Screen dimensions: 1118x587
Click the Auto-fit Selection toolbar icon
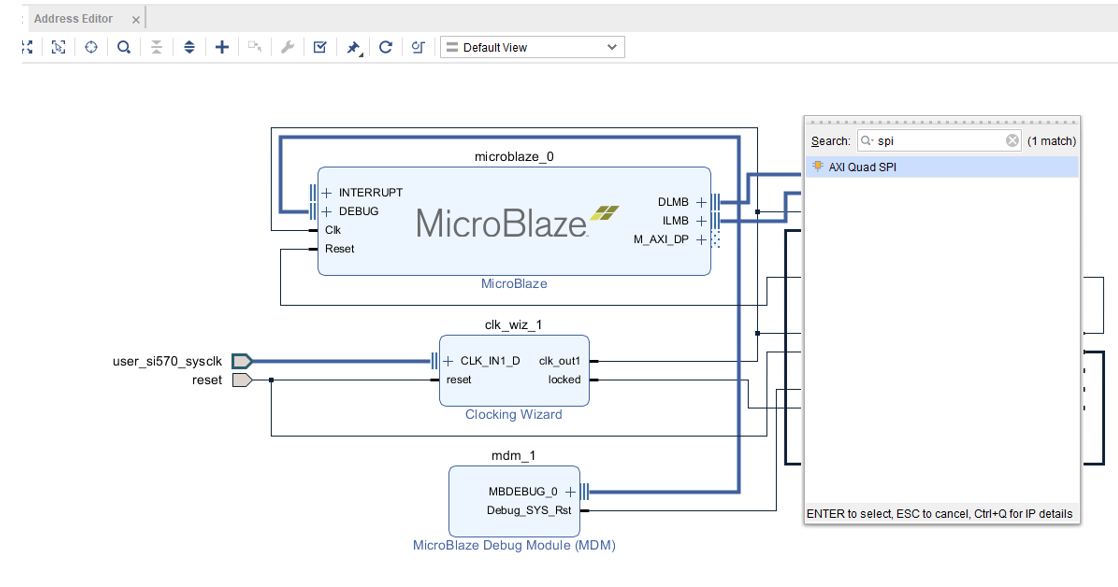[x=59, y=47]
